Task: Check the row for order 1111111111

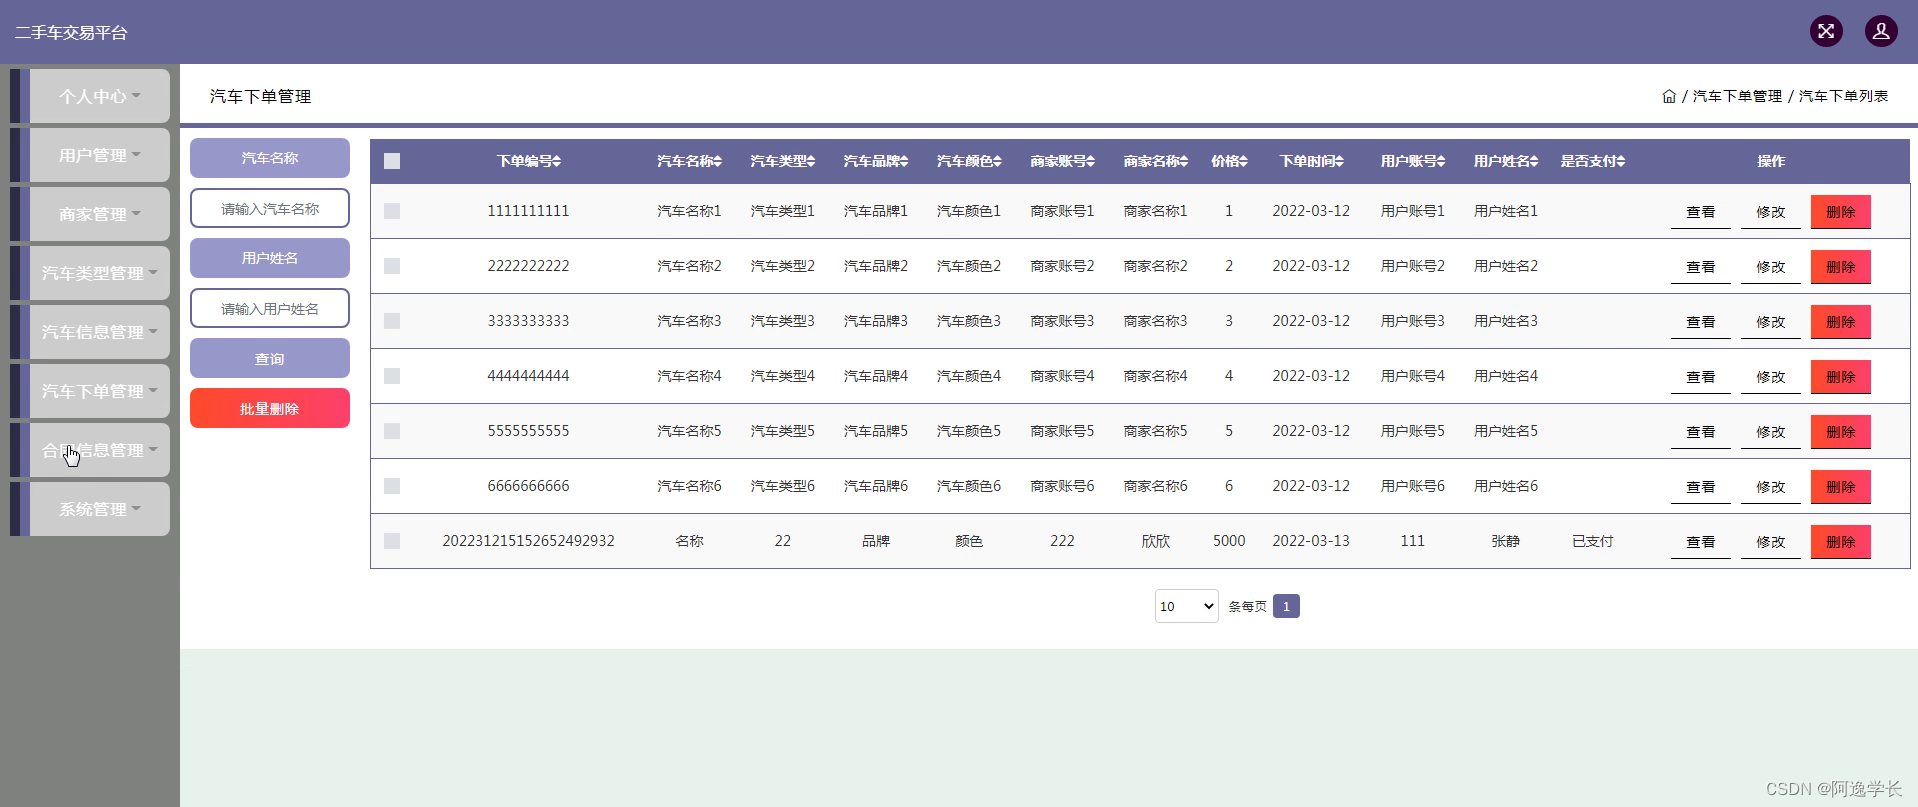Action: tap(392, 211)
